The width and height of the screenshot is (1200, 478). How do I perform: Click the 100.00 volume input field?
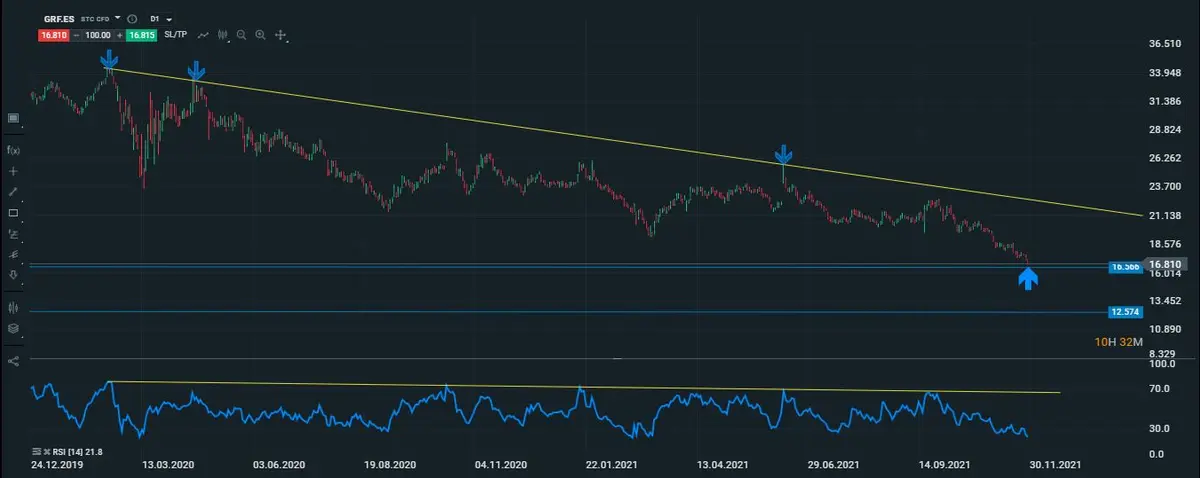96,35
